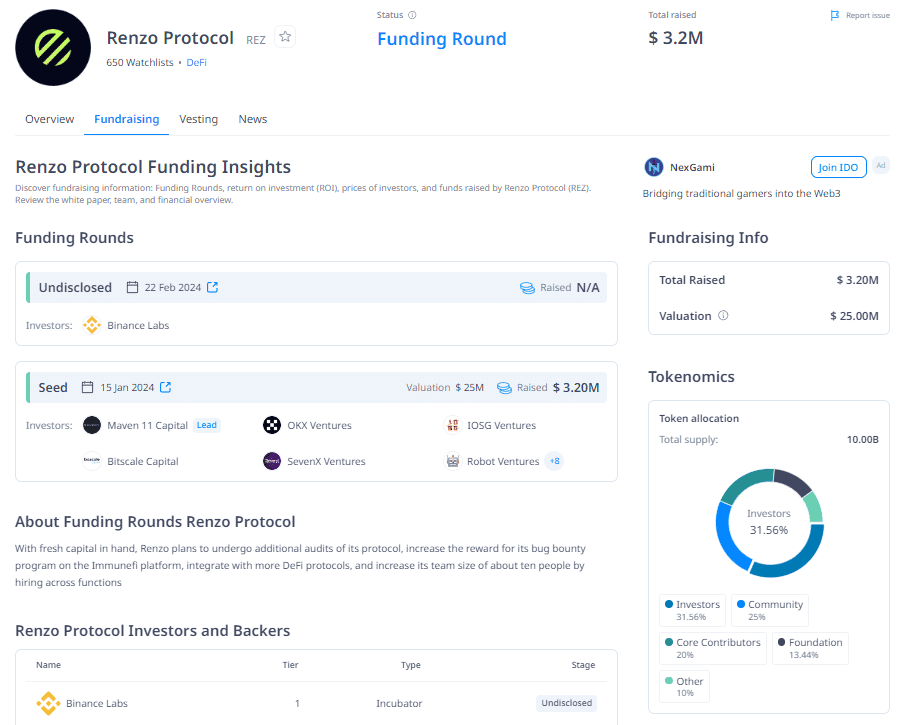Open Binance Labs row in backers table
The image size is (901, 725).
[x=316, y=703]
